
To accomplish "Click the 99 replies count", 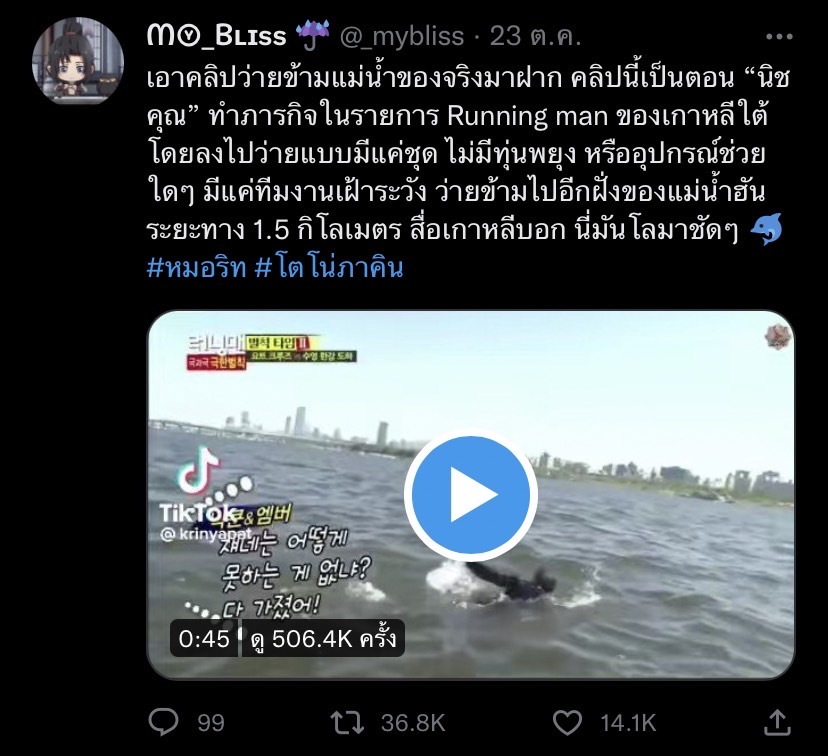I will (x=211, y=723).
